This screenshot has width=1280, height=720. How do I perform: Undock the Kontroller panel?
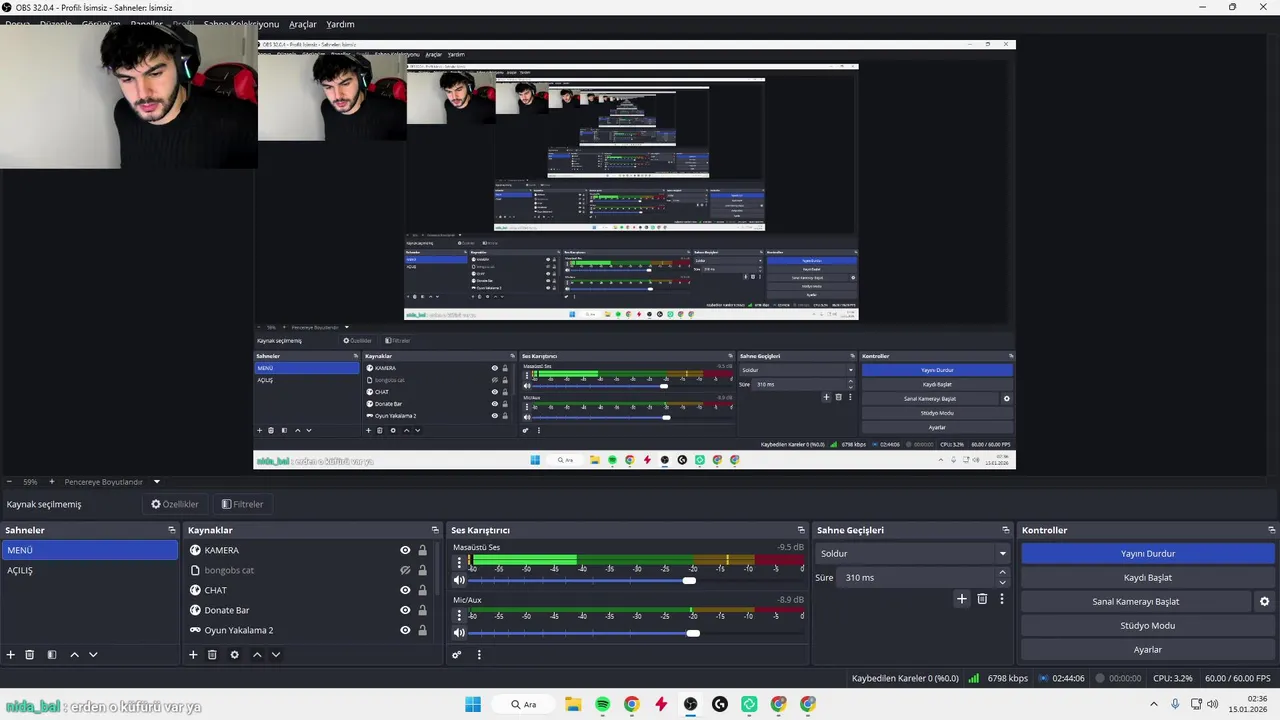pyautogui.click(x=1272, y=530)
